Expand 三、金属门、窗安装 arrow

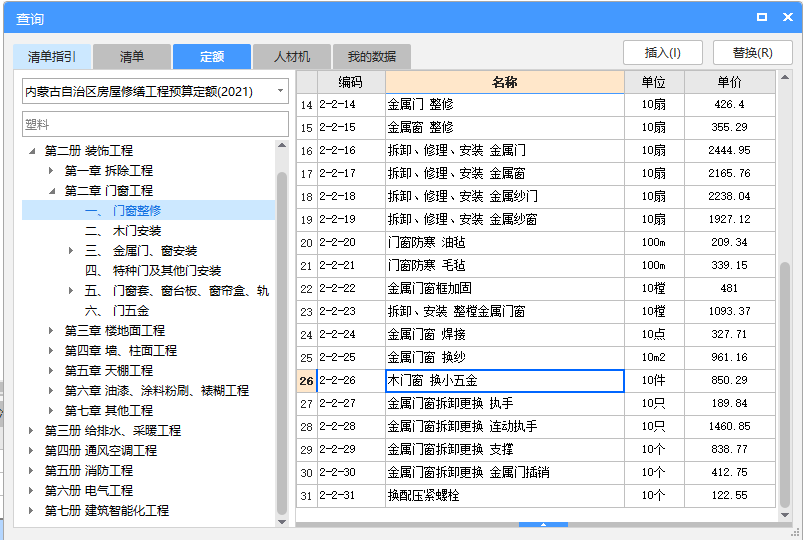coord(71,251)
